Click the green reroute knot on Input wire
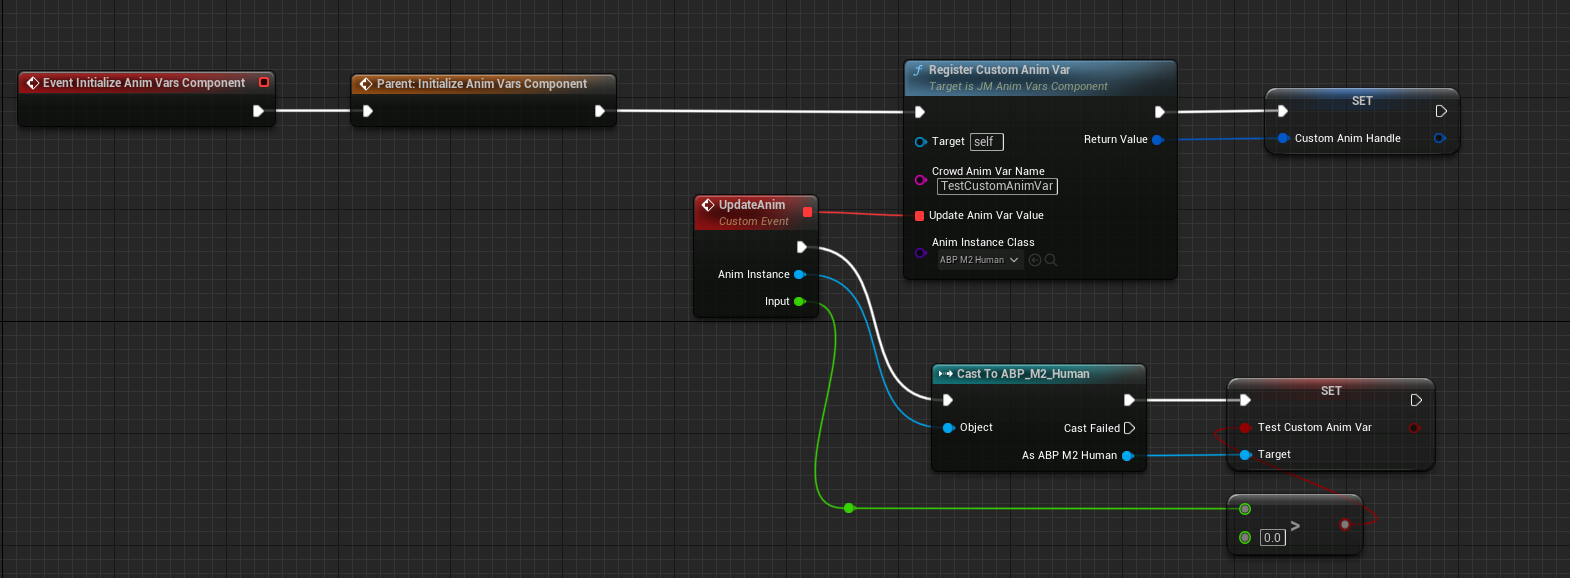 [x=849, y=508]
